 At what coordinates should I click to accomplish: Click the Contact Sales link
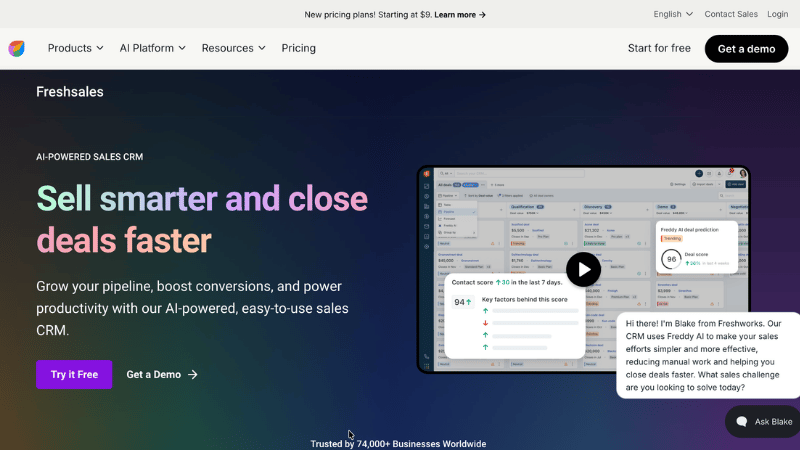(x=731, y=14)
